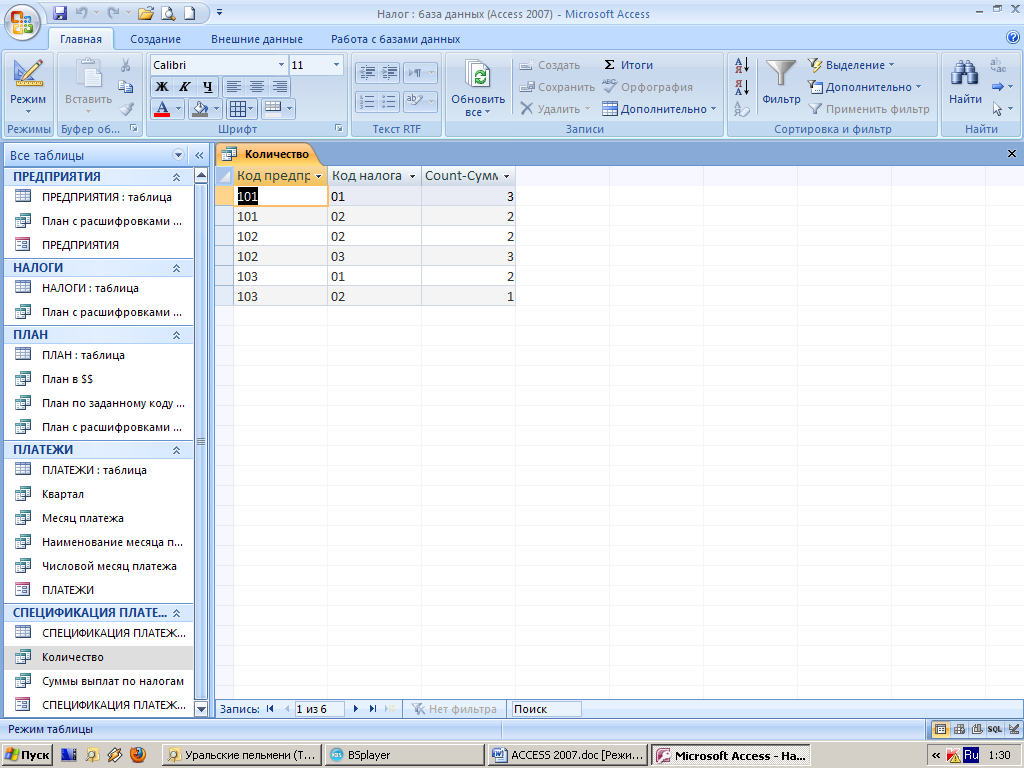Open the font size 11 dropdown
Image resolution: width=1024 pixels, height=768 pixels.
[x=336, y=65]
